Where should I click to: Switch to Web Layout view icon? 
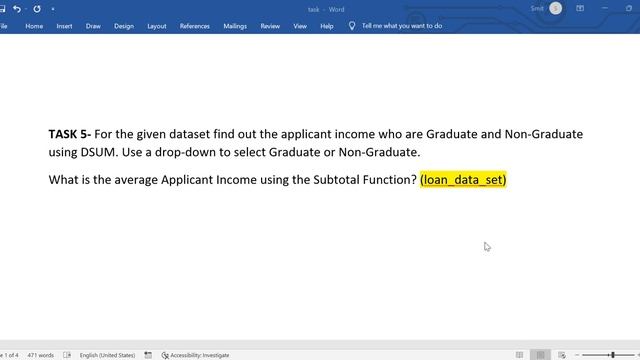coord(562,355)
